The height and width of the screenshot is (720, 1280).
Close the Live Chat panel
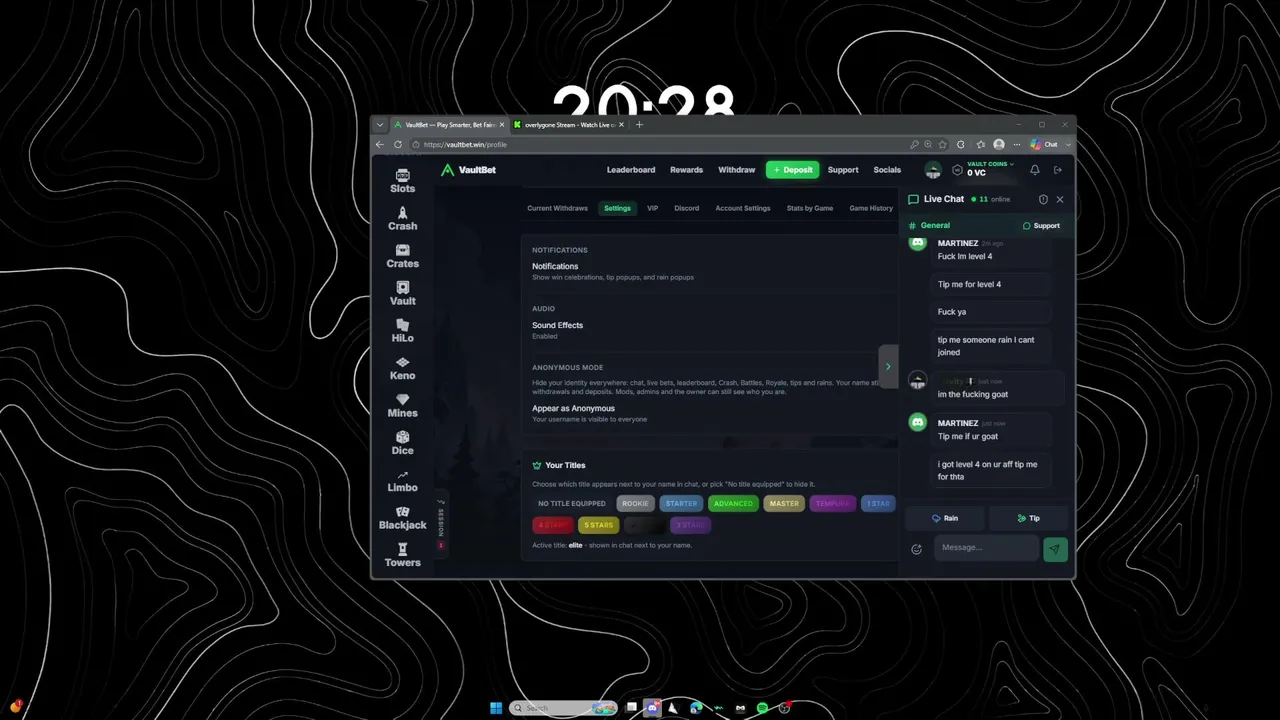pos(1060,199)
